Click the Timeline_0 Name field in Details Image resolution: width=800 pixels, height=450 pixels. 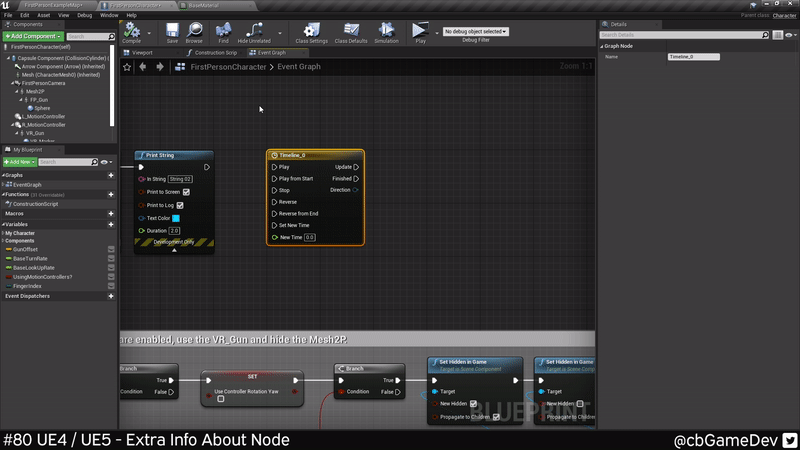click(693, 57)
